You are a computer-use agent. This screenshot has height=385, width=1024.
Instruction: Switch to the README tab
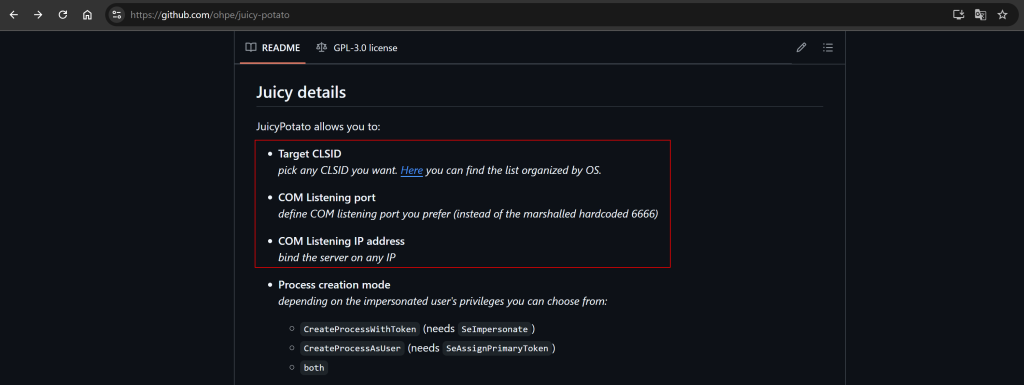click(x=273, y=48)
